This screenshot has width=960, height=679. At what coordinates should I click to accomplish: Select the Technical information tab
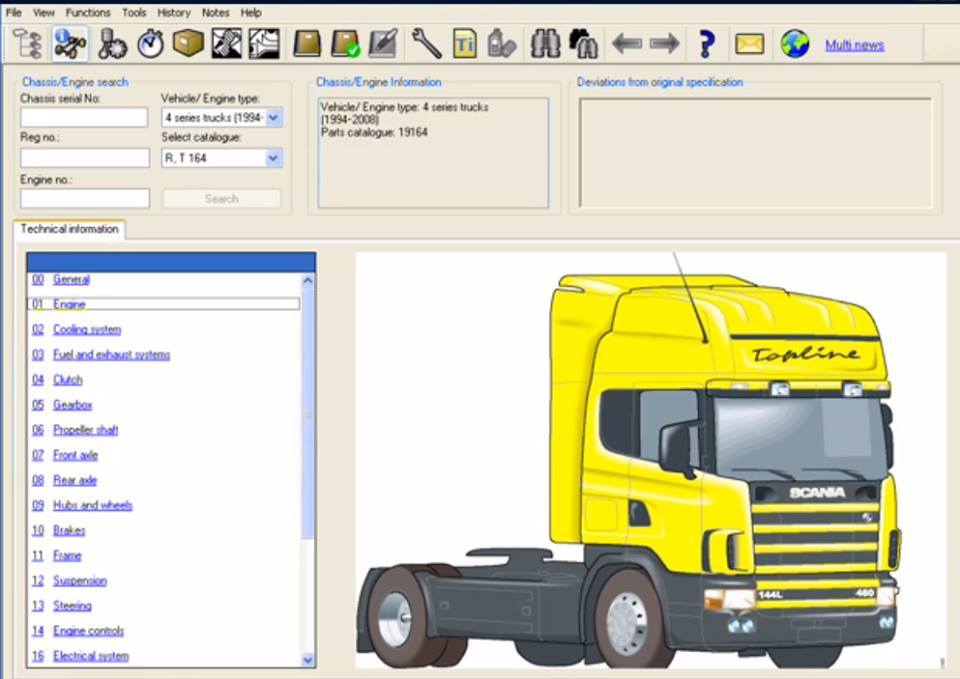click(x=69, y=229)
